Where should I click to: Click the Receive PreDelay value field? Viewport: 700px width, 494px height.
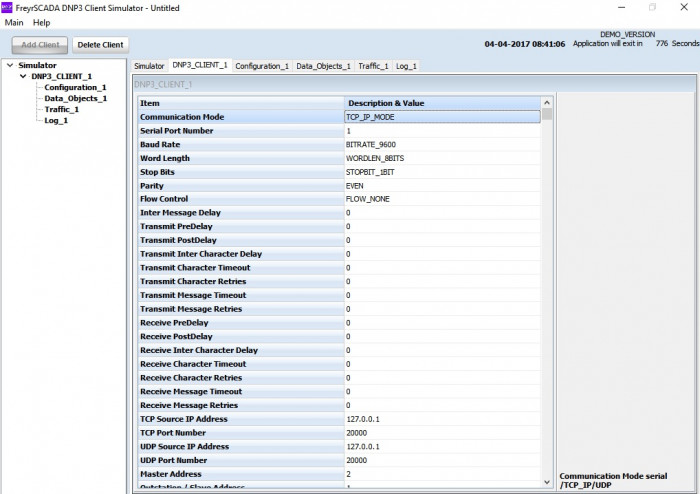442,323
